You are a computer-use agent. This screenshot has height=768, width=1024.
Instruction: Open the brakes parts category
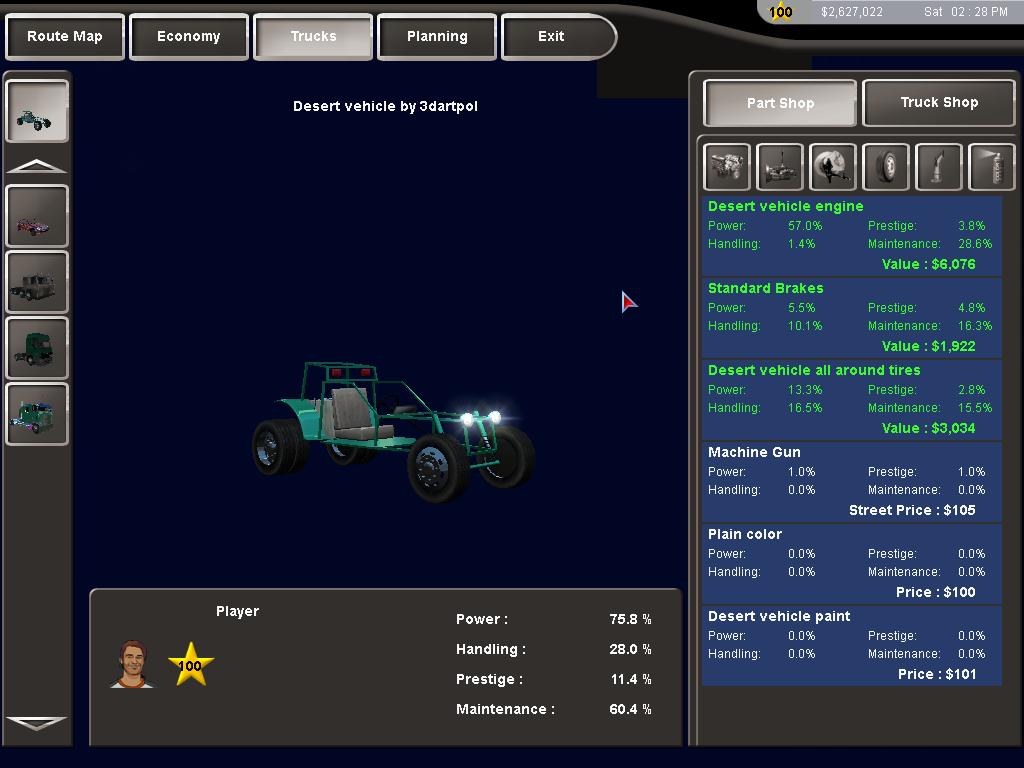click(833, 167)
